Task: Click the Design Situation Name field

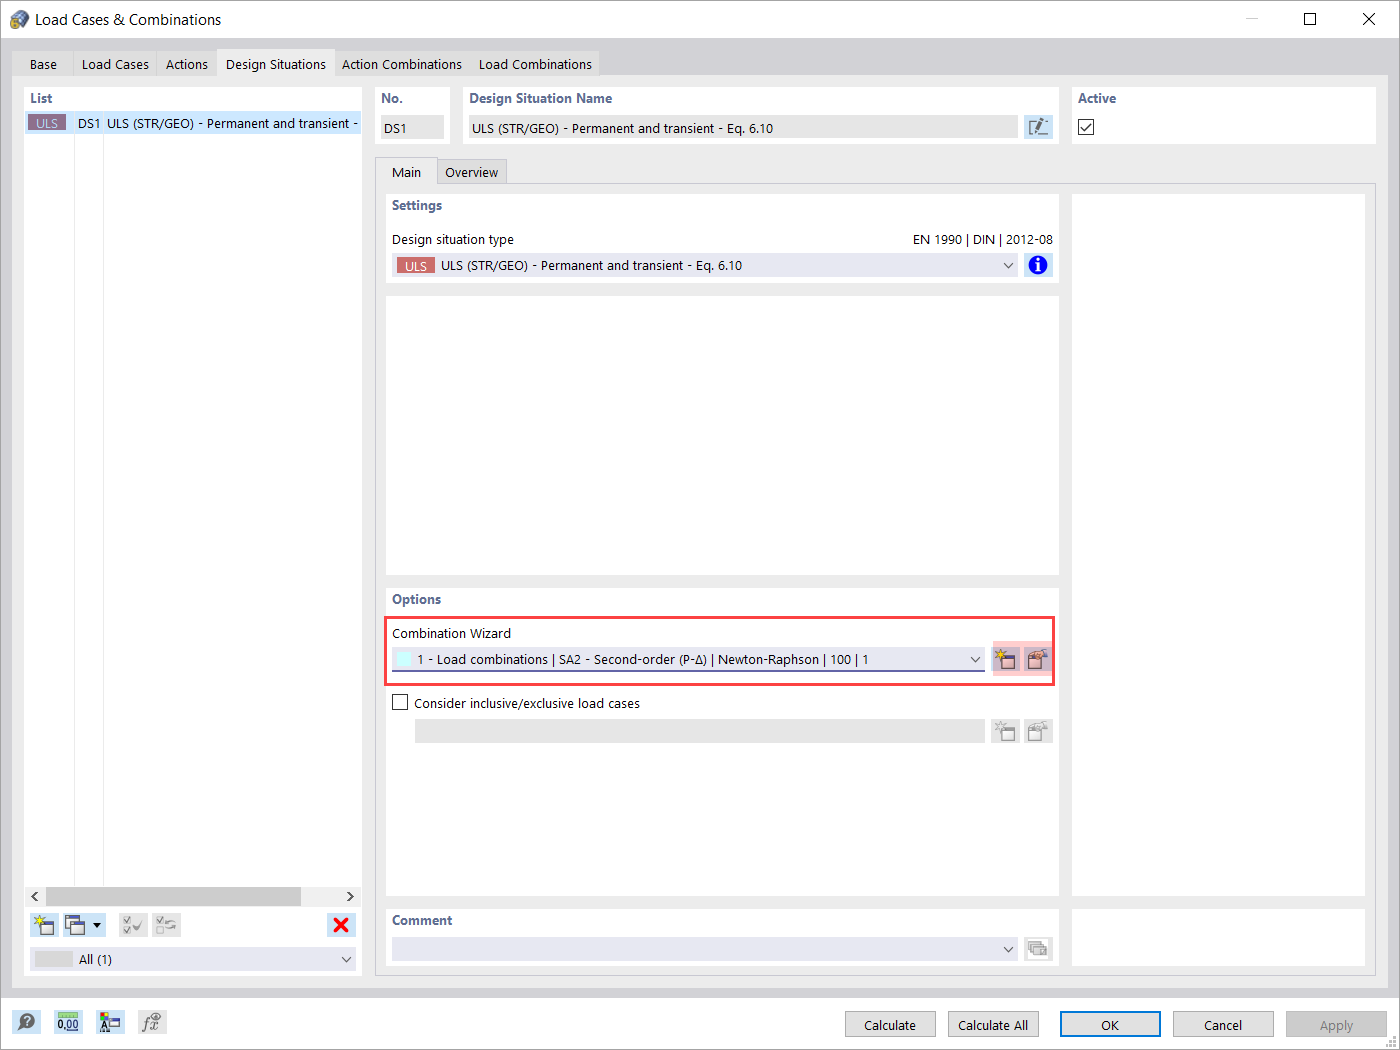Action: pyautogui.click(x=743, y=127)
